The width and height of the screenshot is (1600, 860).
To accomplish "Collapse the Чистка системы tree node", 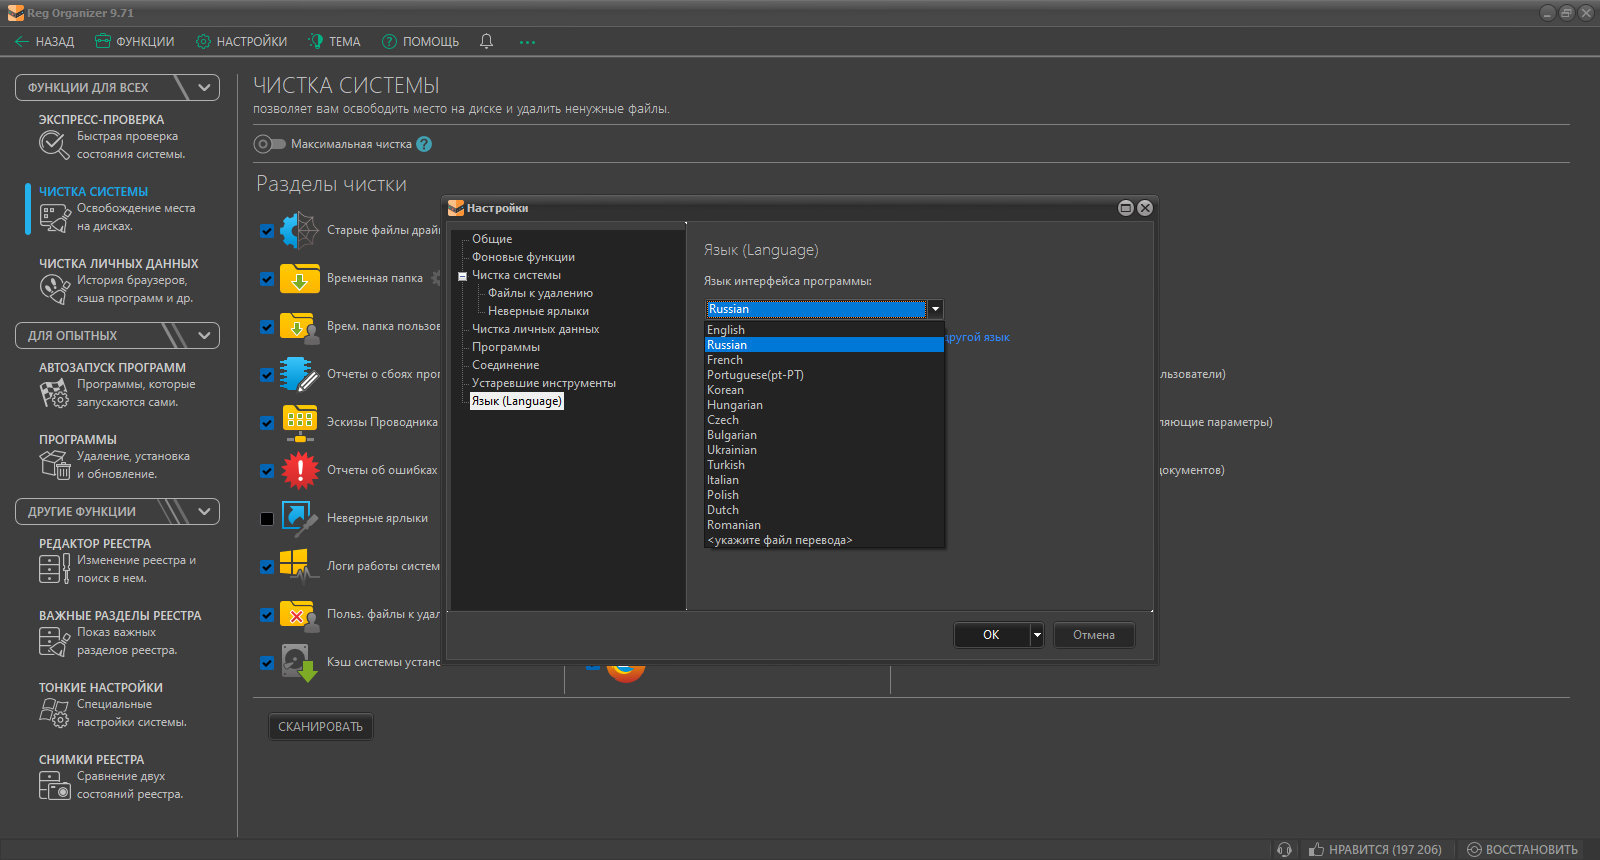I will [462, 276].
